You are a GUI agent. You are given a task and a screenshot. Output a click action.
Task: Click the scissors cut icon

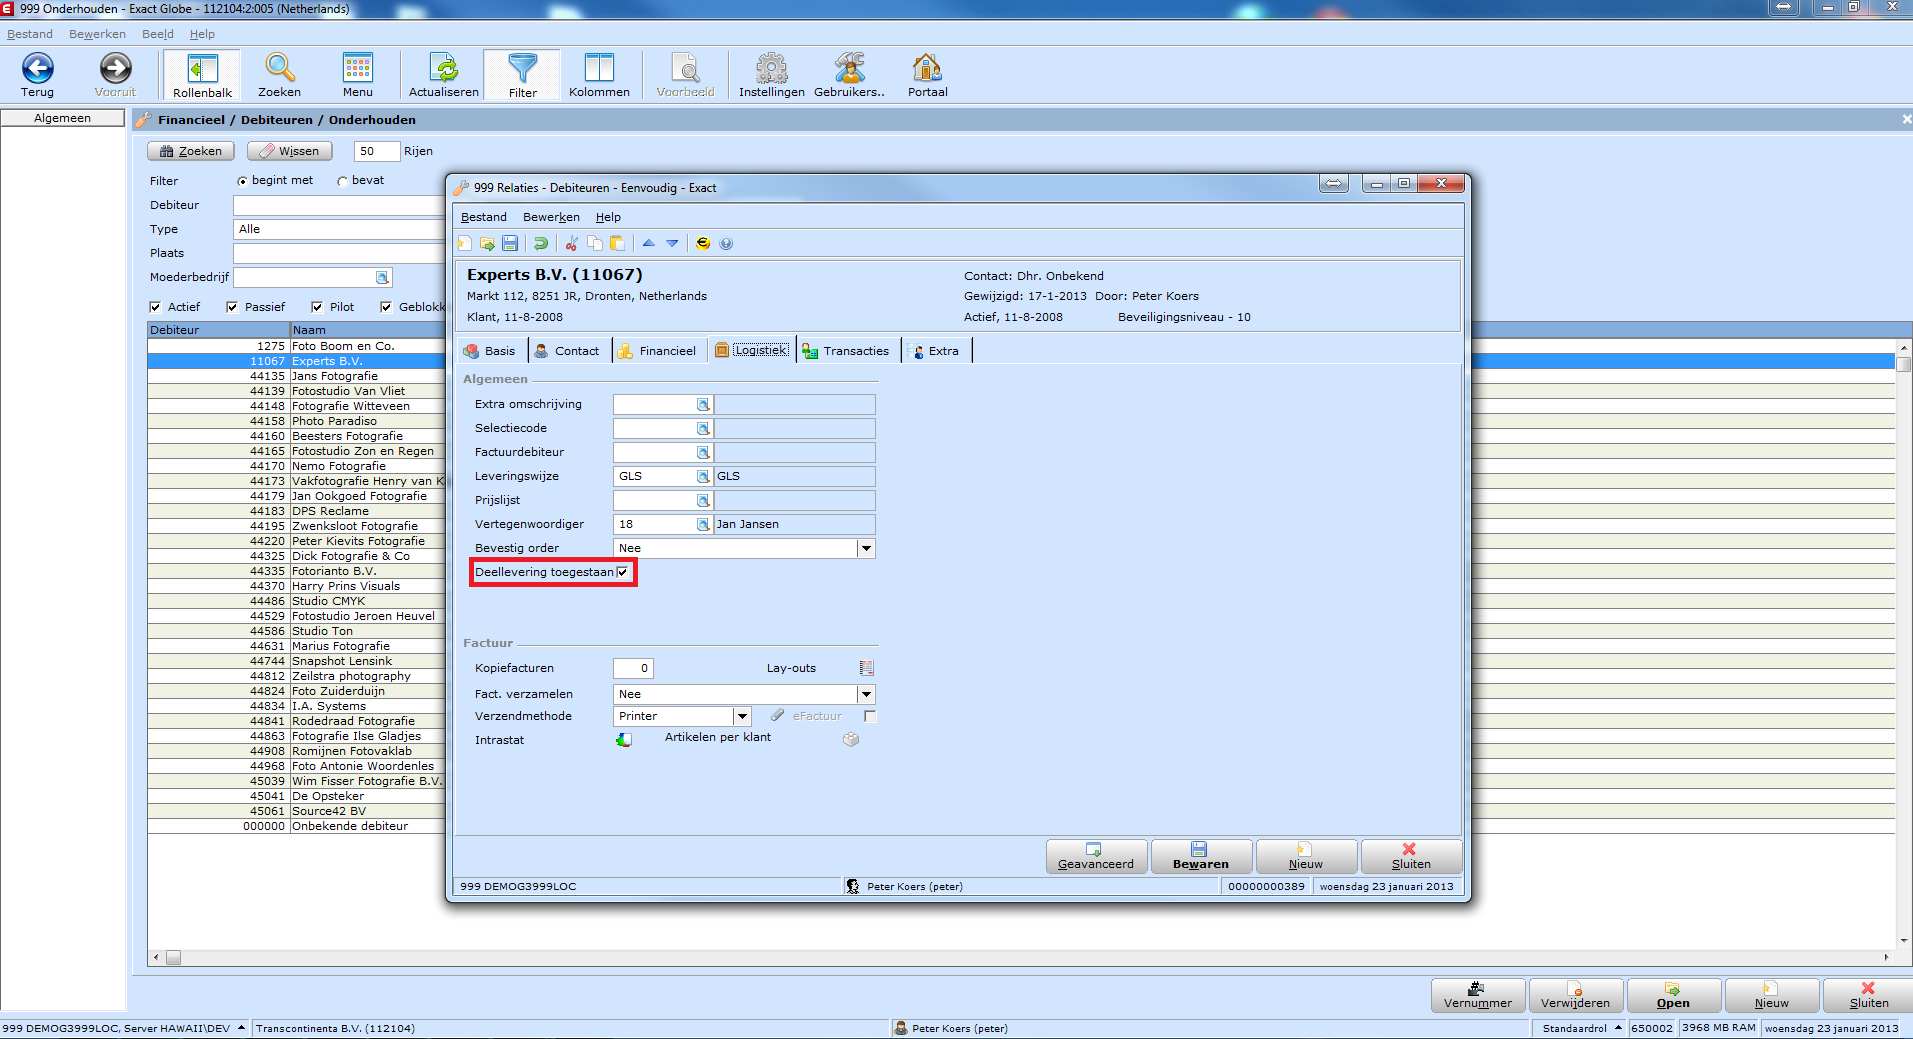click(x=571, y=243)
